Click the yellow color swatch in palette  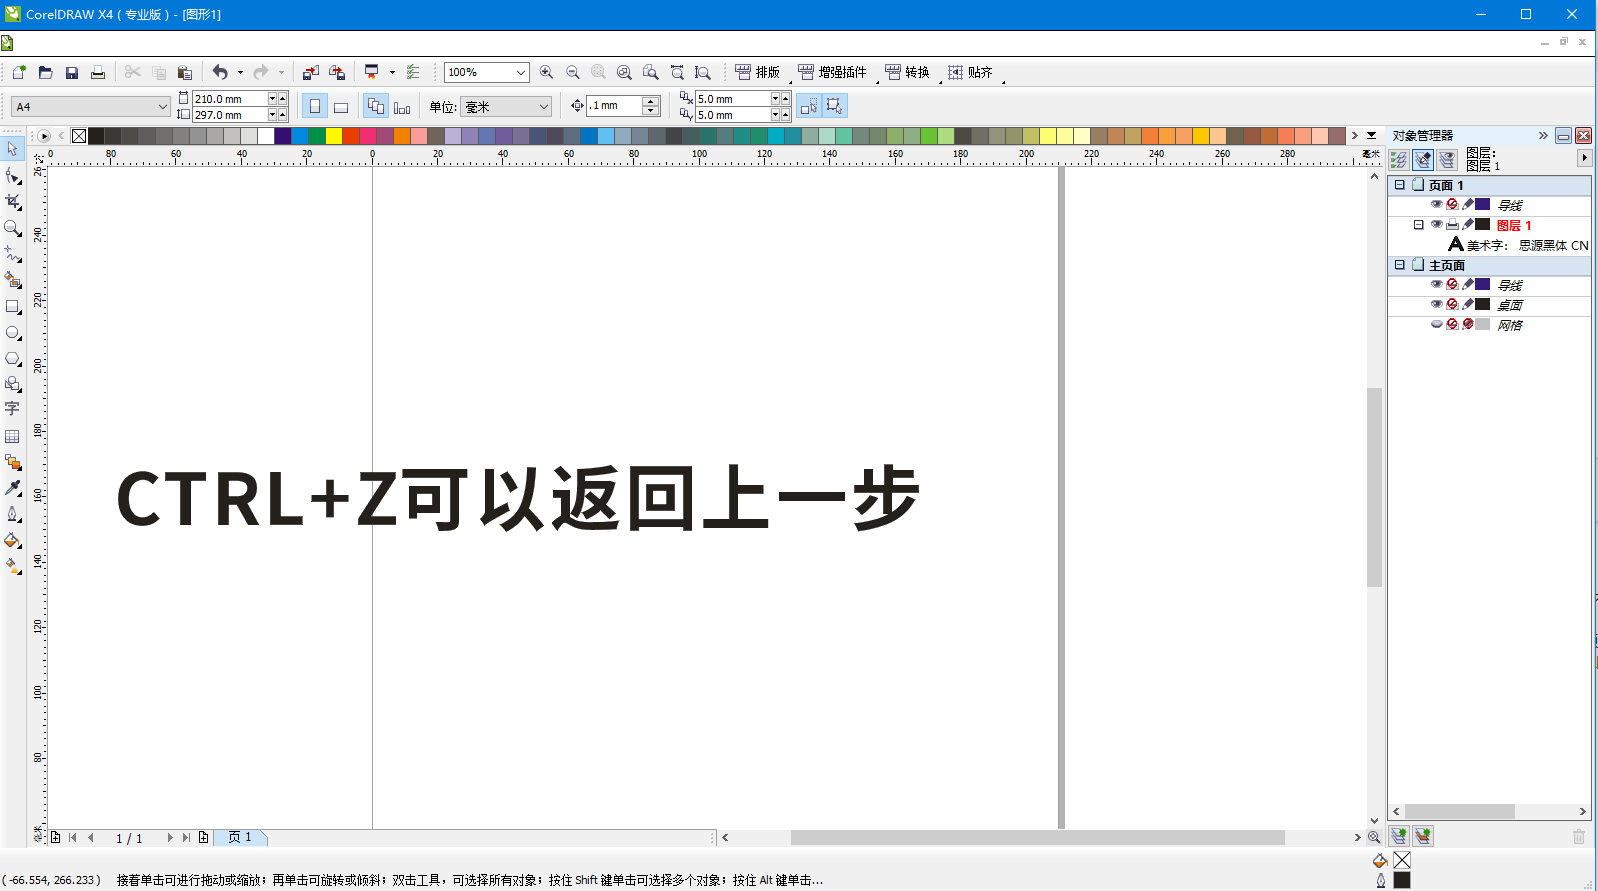(x=334, y=136)
